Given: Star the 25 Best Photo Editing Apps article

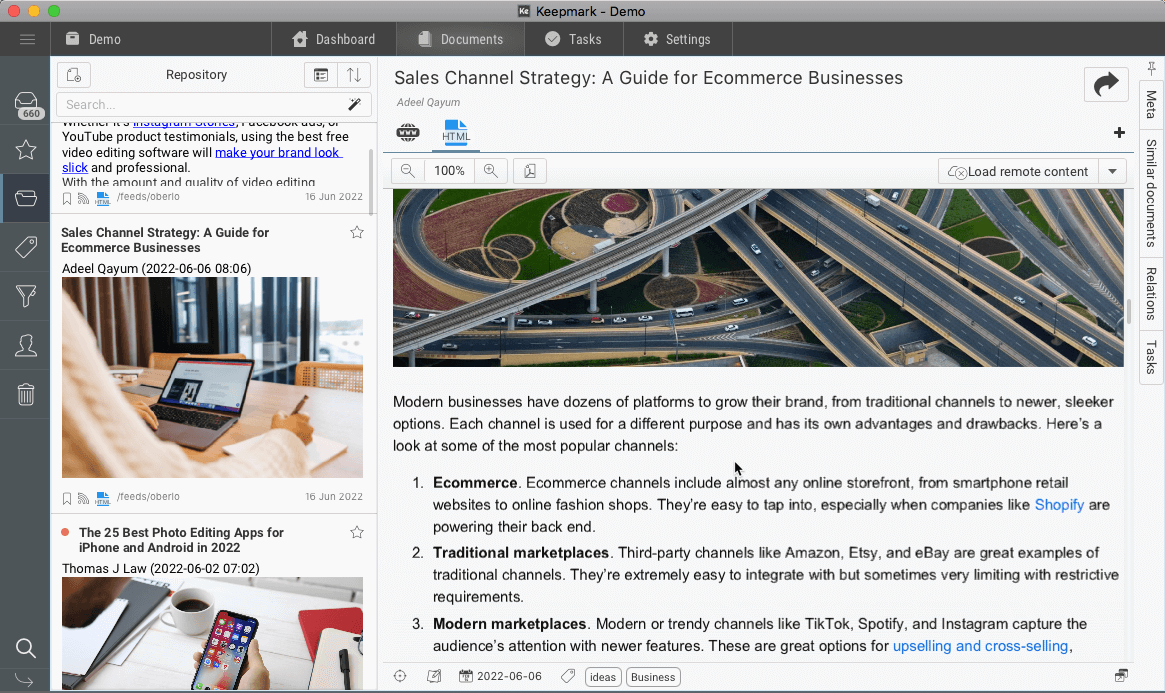Looking at the screenshot, I should coord(357,533).
